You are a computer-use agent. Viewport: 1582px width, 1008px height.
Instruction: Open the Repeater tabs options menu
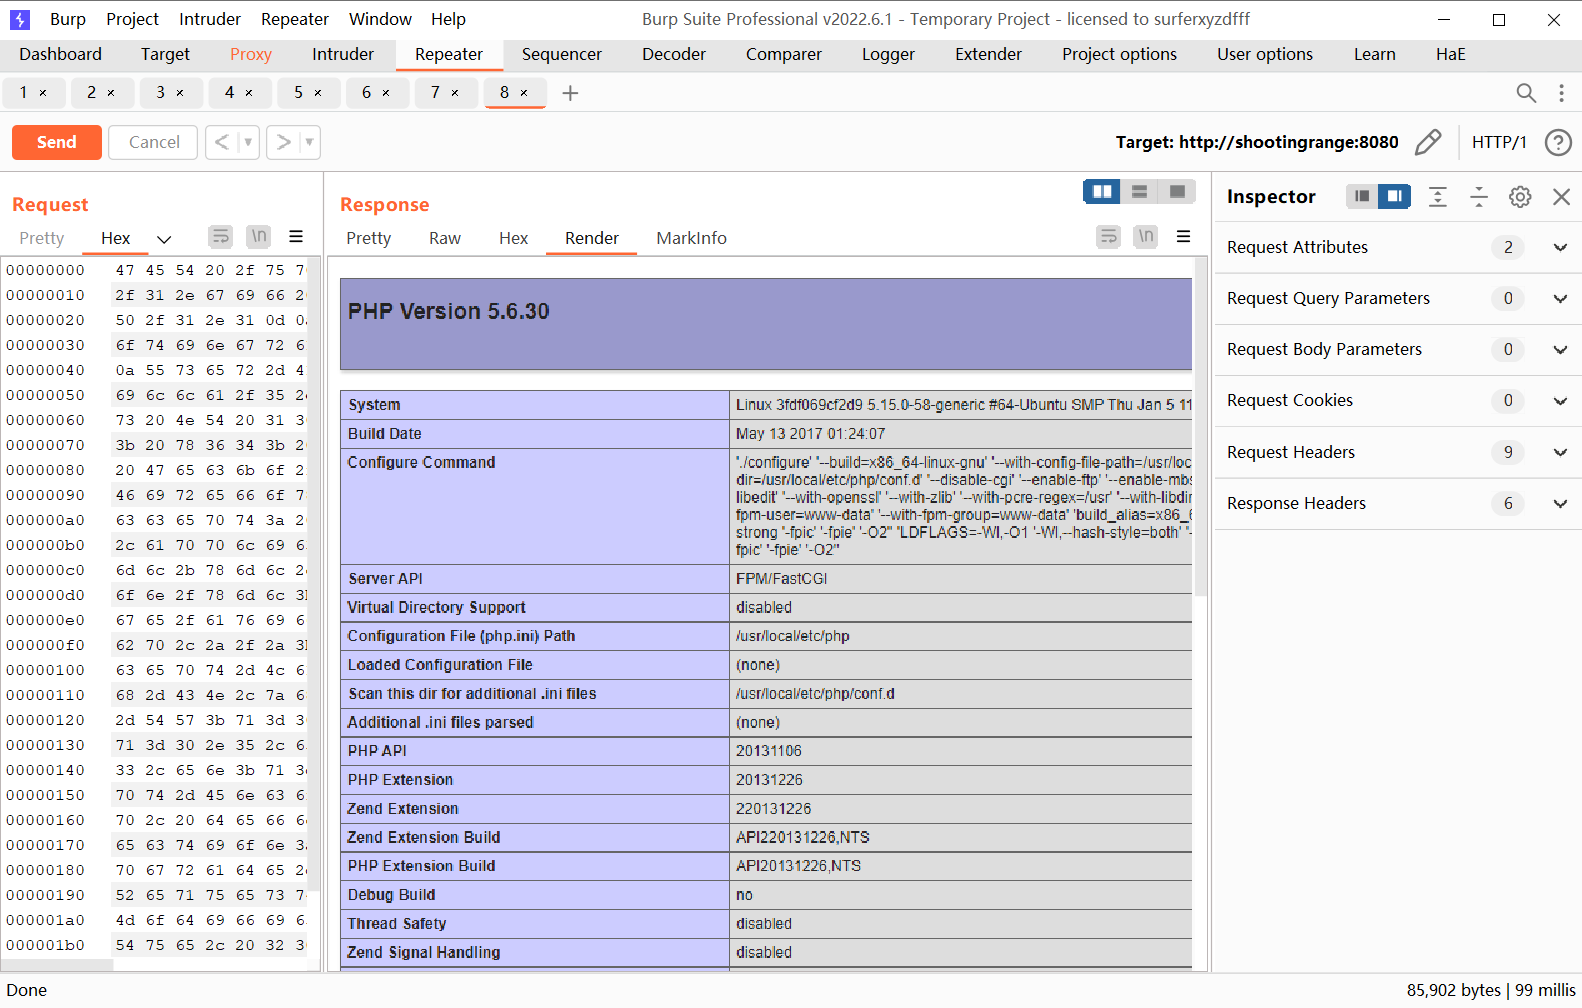click(1561, 93)
